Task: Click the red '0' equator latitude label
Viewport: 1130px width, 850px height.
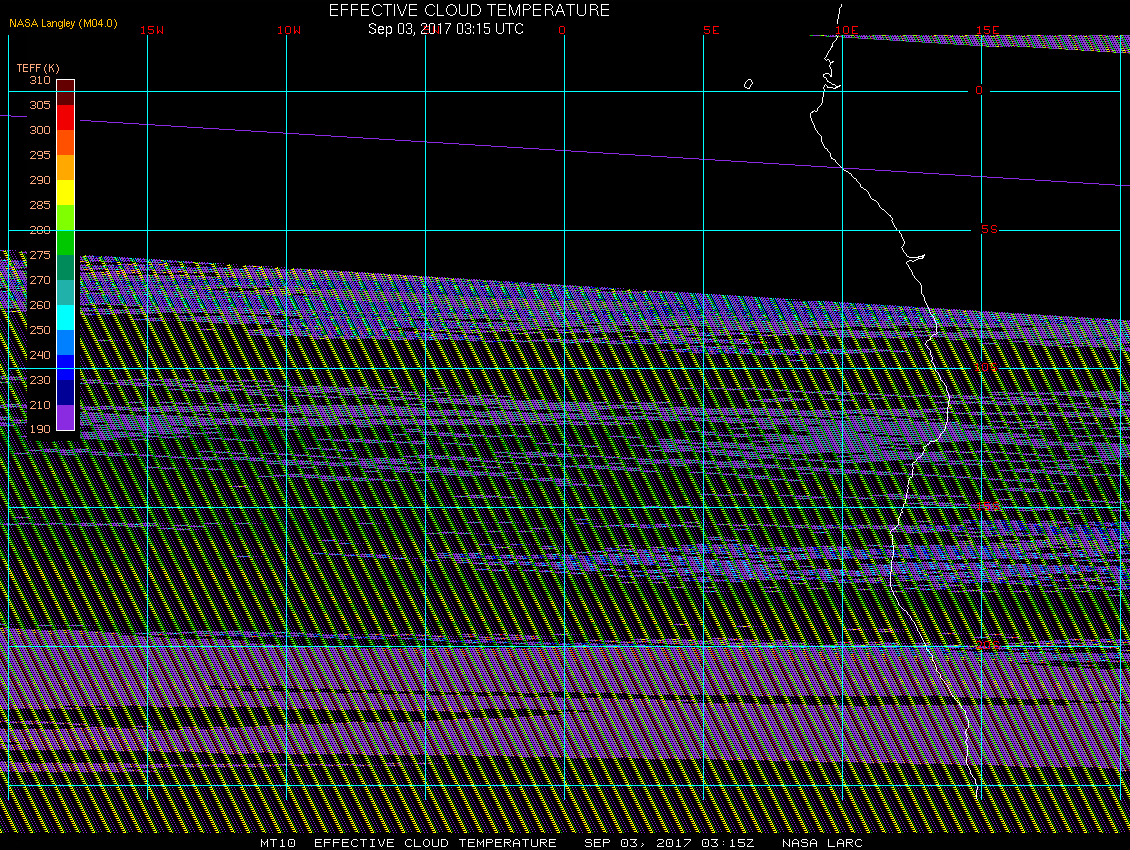Action: (x=979, y=90)
